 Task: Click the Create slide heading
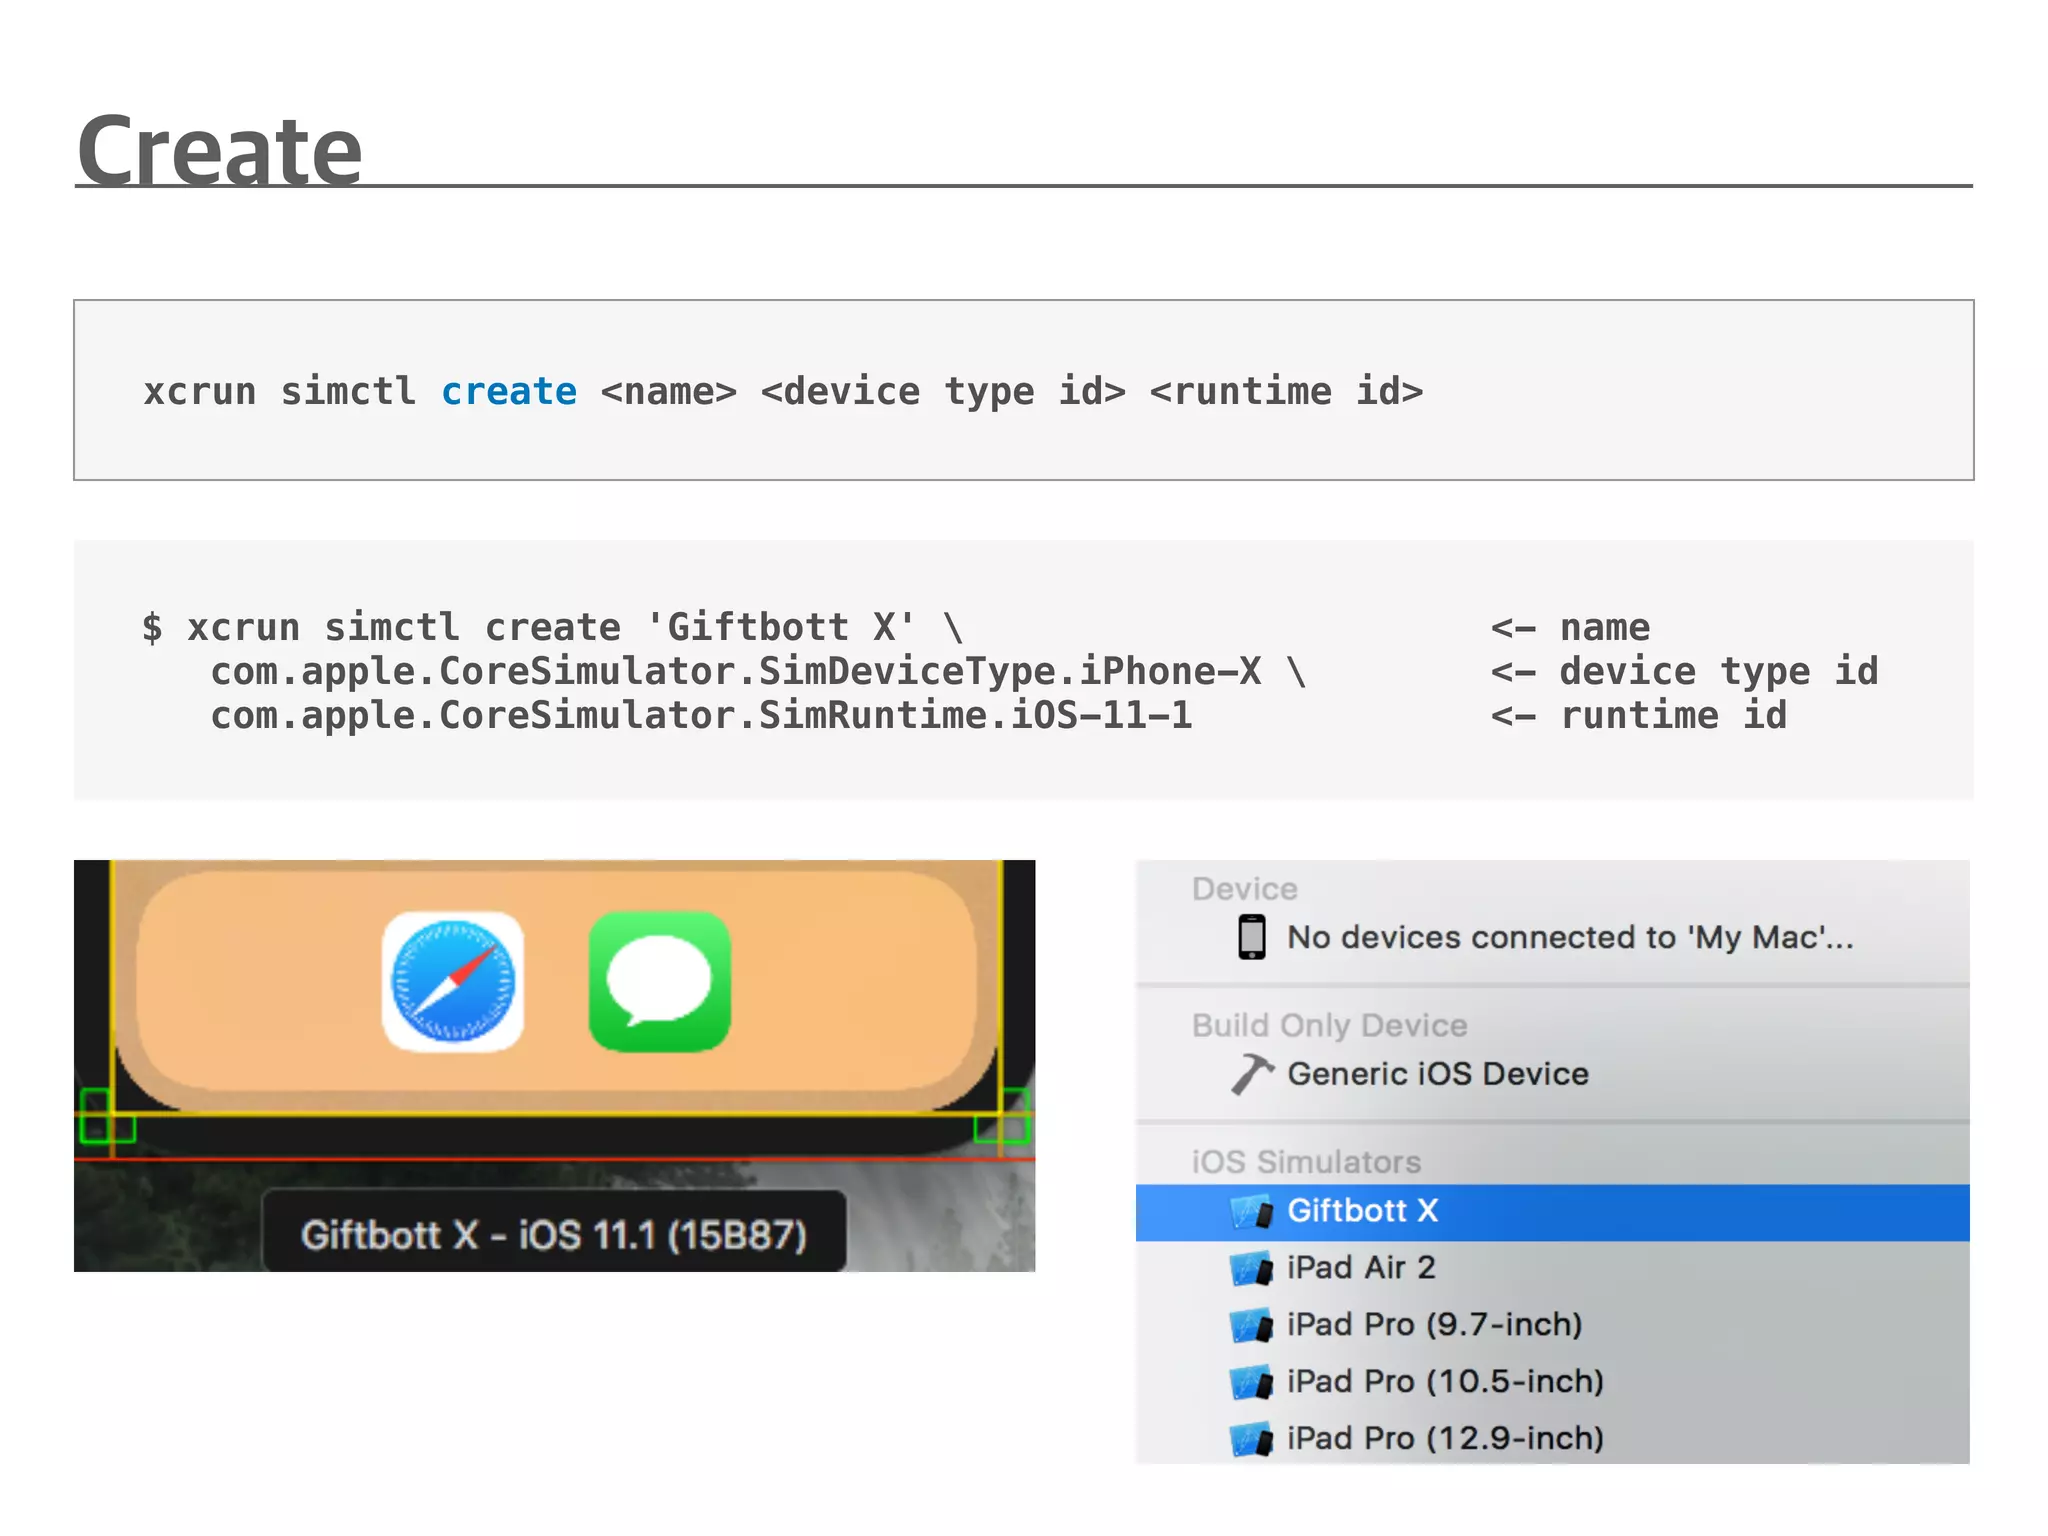point(219,151)
